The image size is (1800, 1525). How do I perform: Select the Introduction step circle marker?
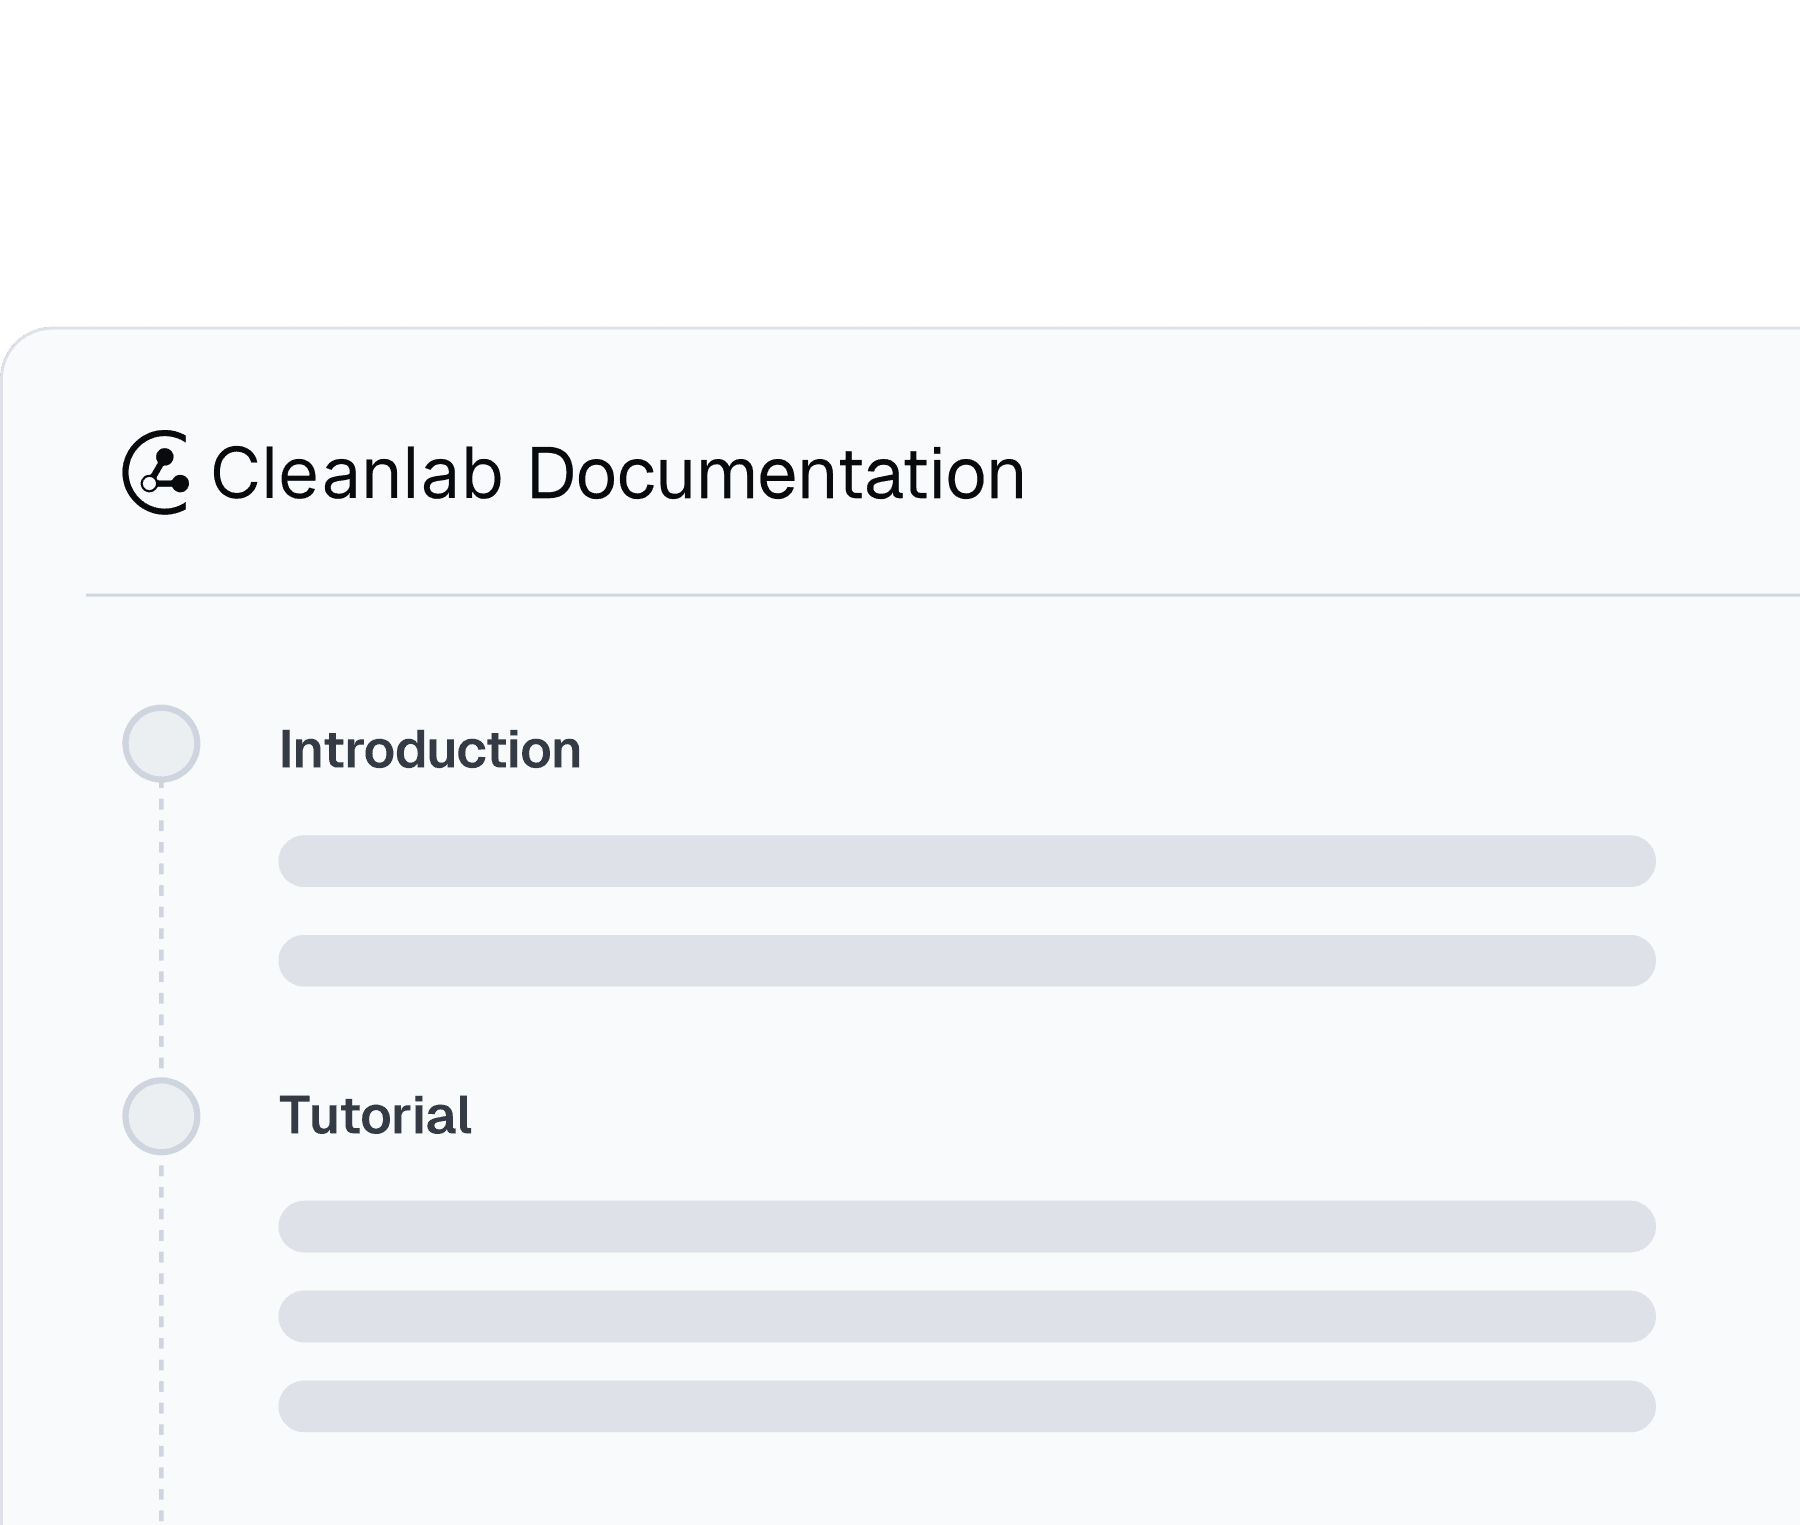click(x=161, y=744)
